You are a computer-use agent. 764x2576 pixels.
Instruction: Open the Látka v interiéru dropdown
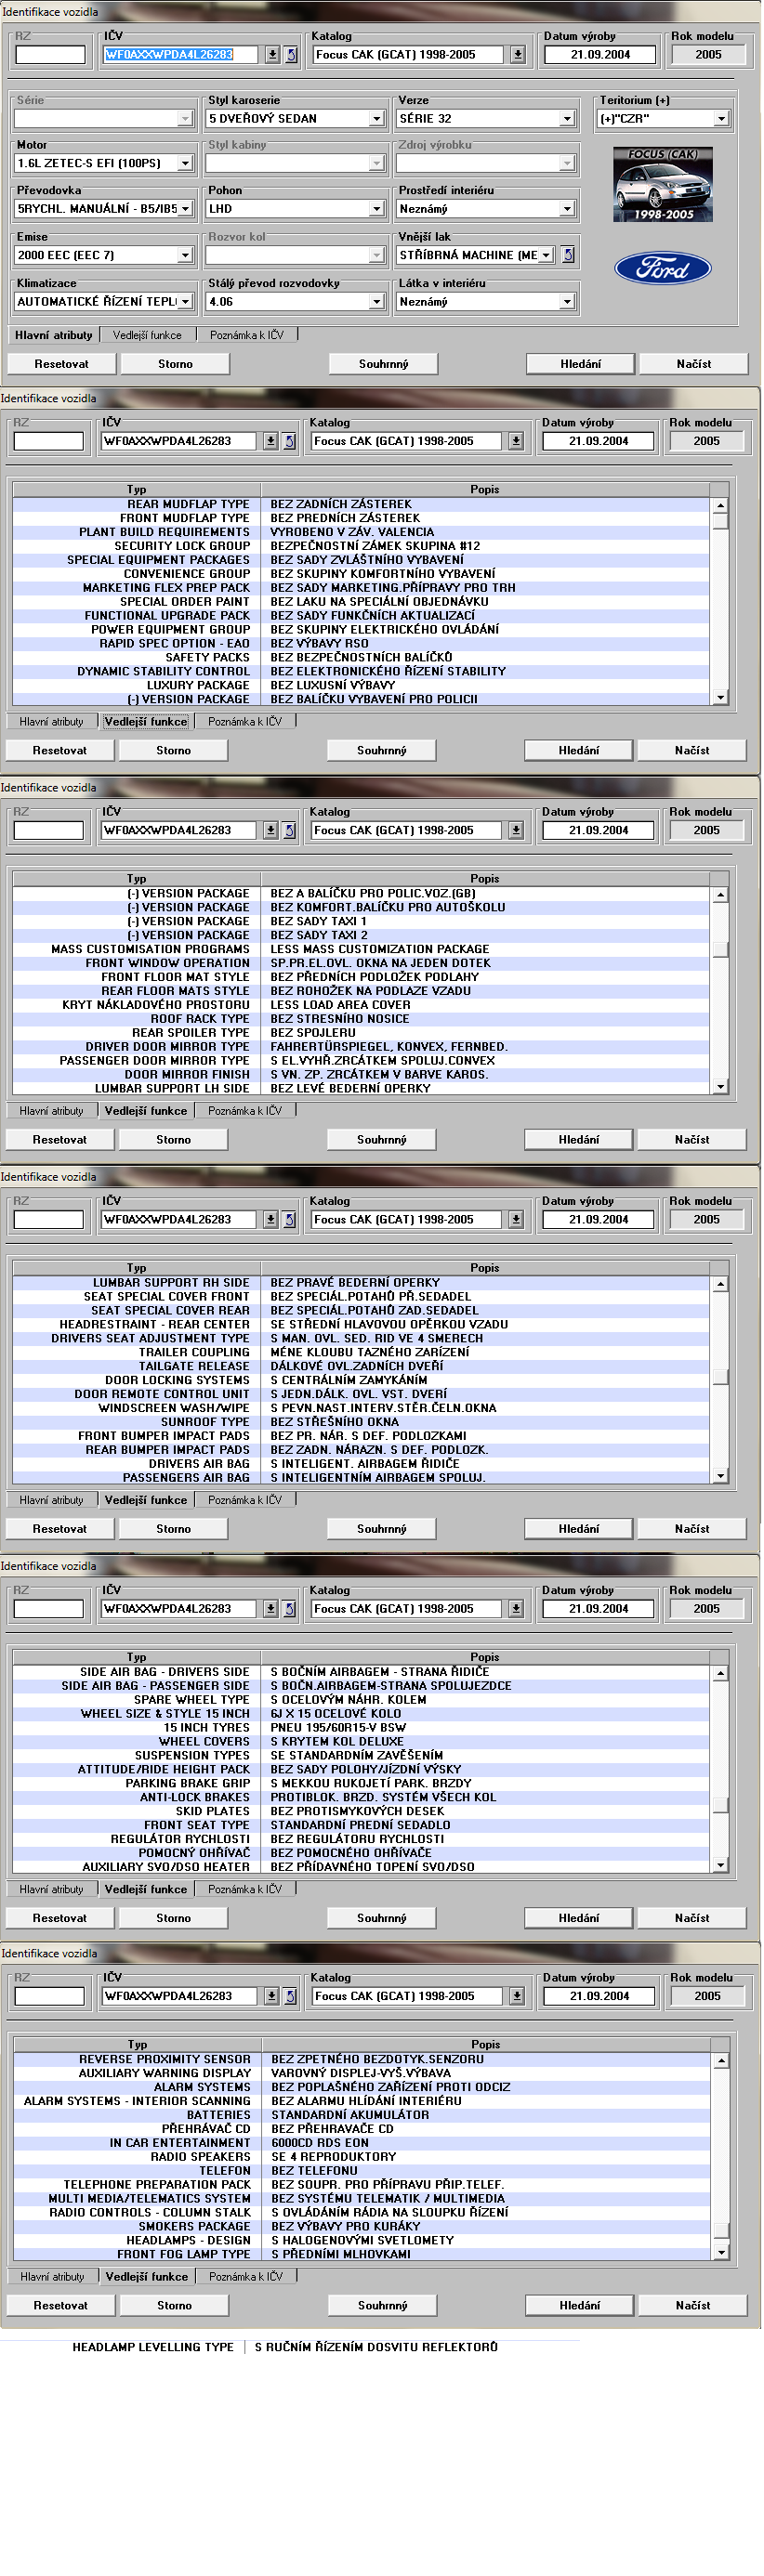pos(567,301)
